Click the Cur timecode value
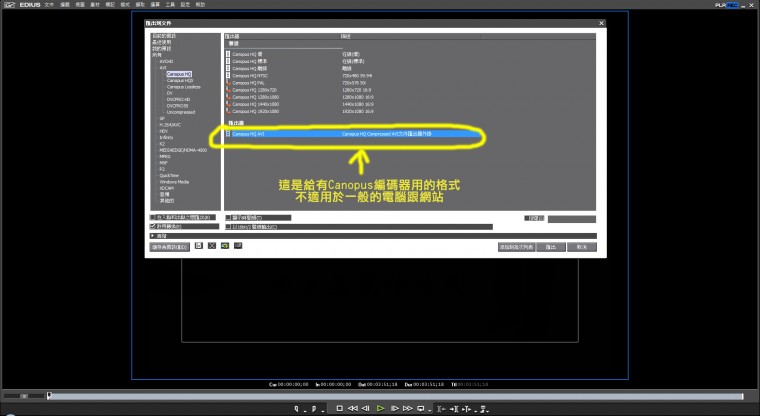Screen dimensions: 760x416 coord(293,384)
